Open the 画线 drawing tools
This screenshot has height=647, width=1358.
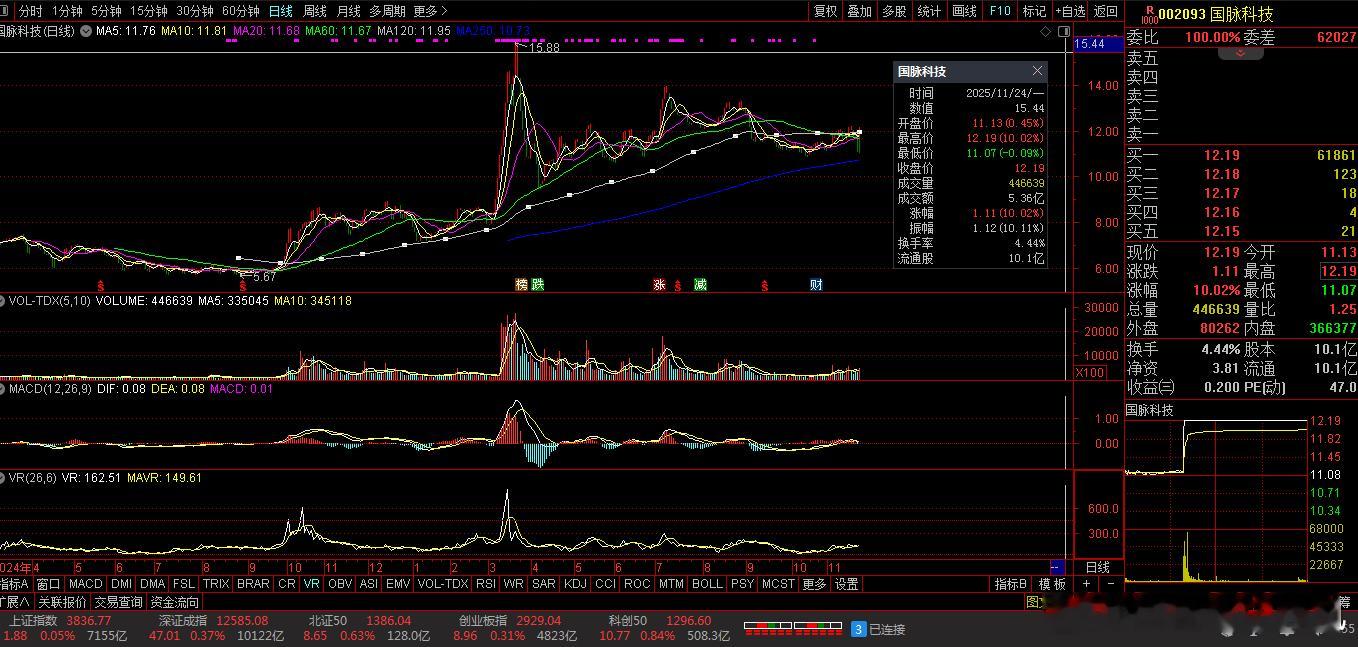[964, 11]
